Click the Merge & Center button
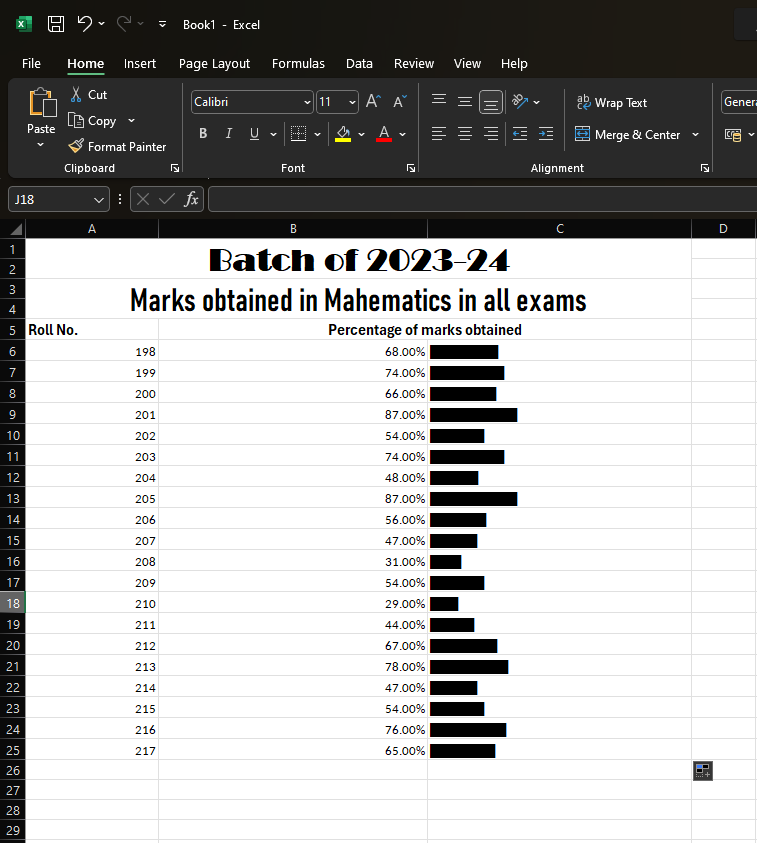This screenshot has height=843, width=757. 627,134
